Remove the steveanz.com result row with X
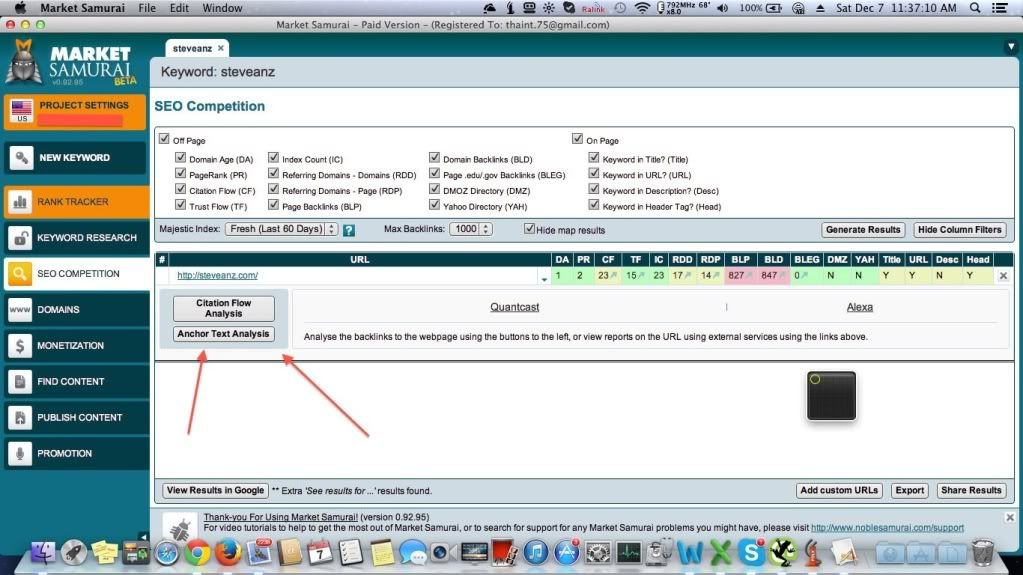 1003,276
